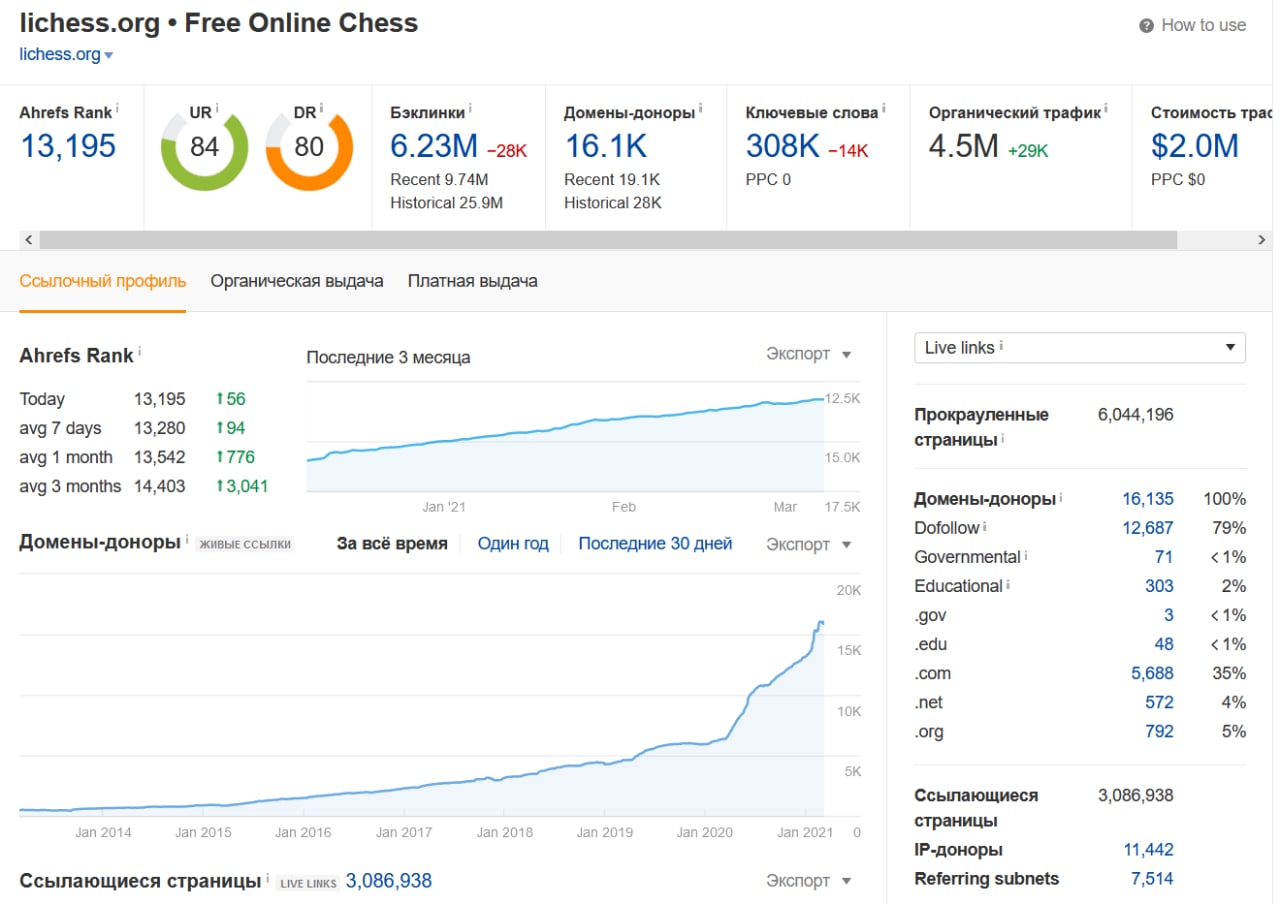Open the 11,442 IP-доноры count
This screenshot has width=1280, height=904.
tap(1148, 850)
